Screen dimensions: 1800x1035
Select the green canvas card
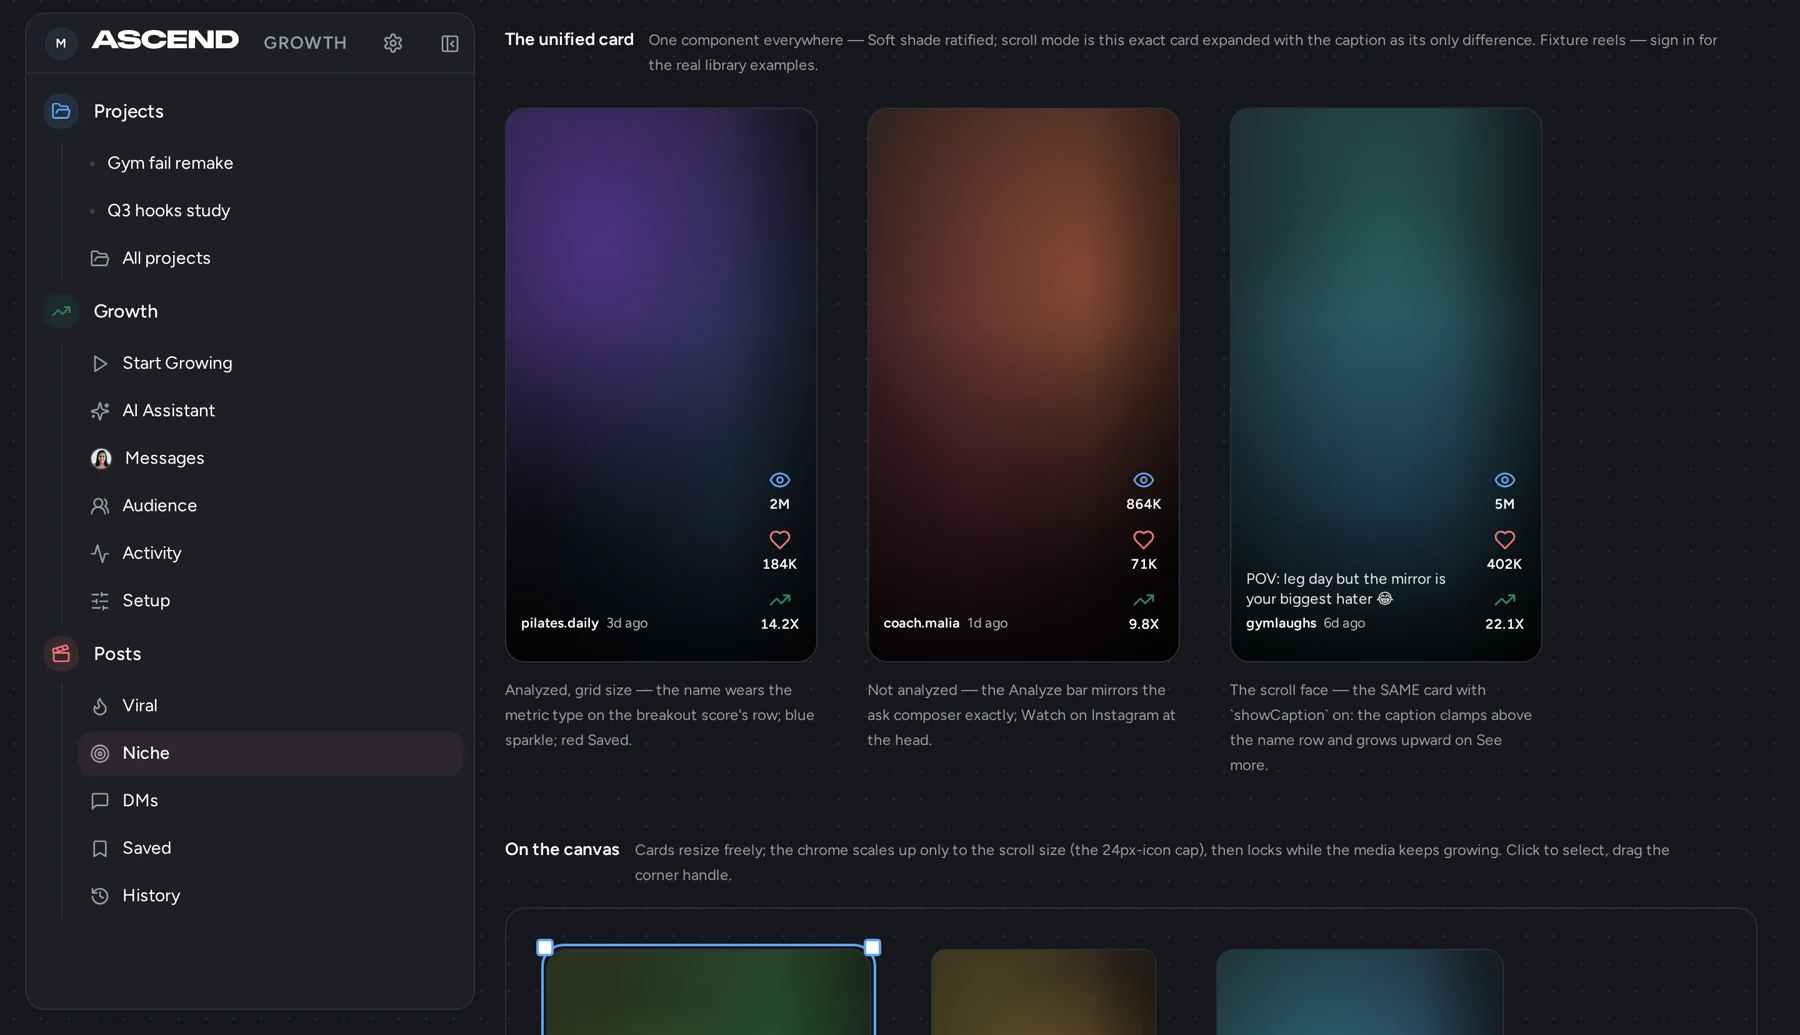tap(709, 990)
